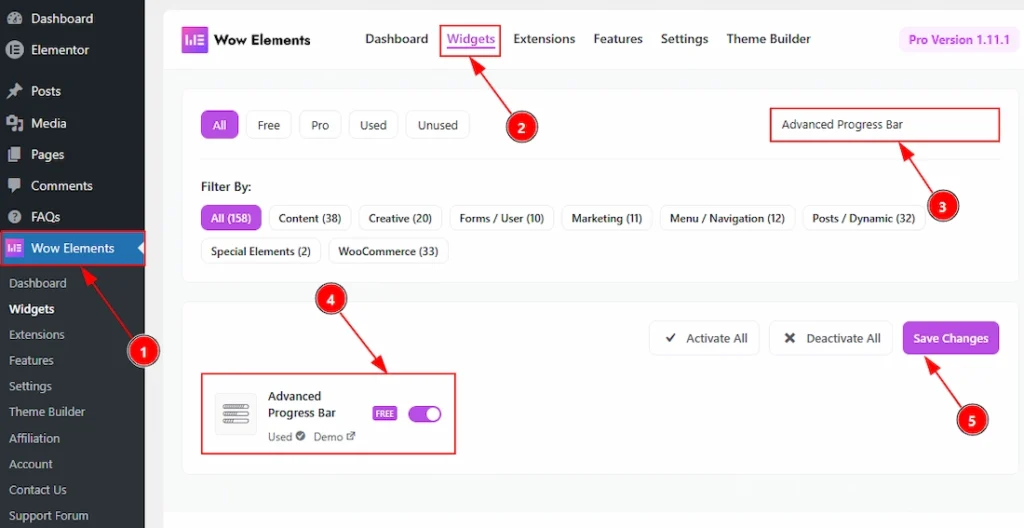Image resolution: width=1024 pixels, height=528 pixels.
Task: Click the Advanced Progress Bar widget icon
Action: coord(236,414)
